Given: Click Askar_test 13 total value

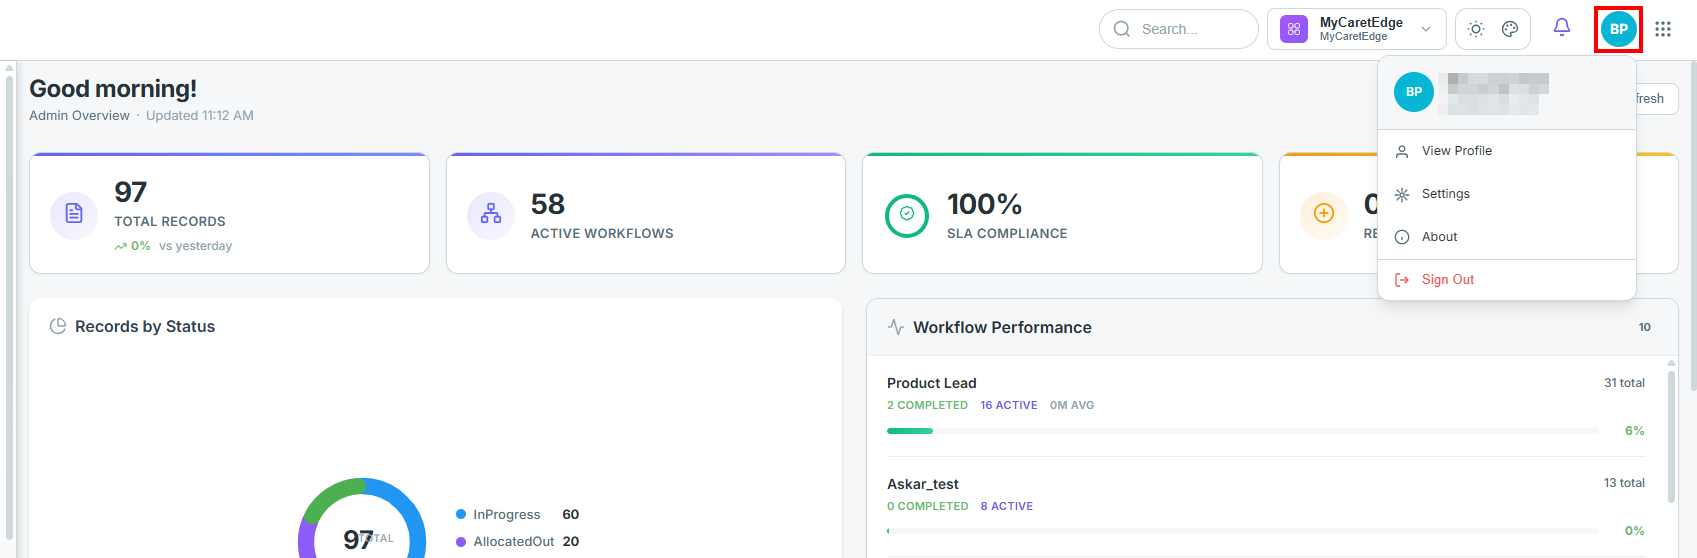Looking at the screenshot, I should (x=1624, y=483).
